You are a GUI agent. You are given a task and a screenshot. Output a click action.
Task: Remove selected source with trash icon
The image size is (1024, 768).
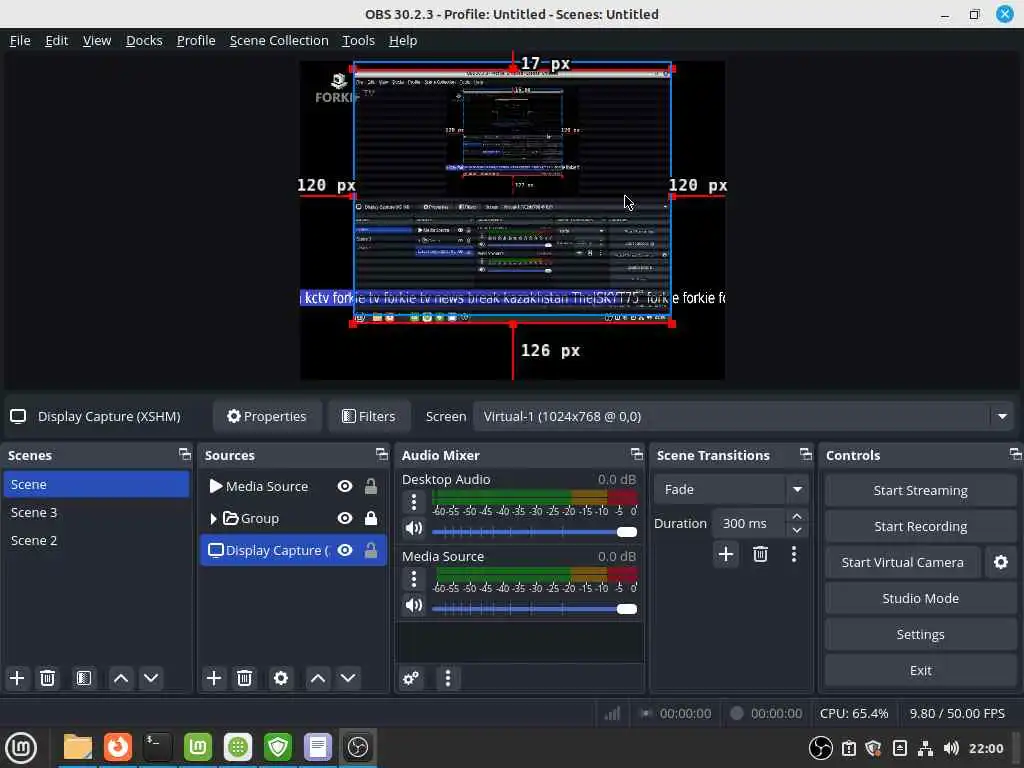coord(244,678)
